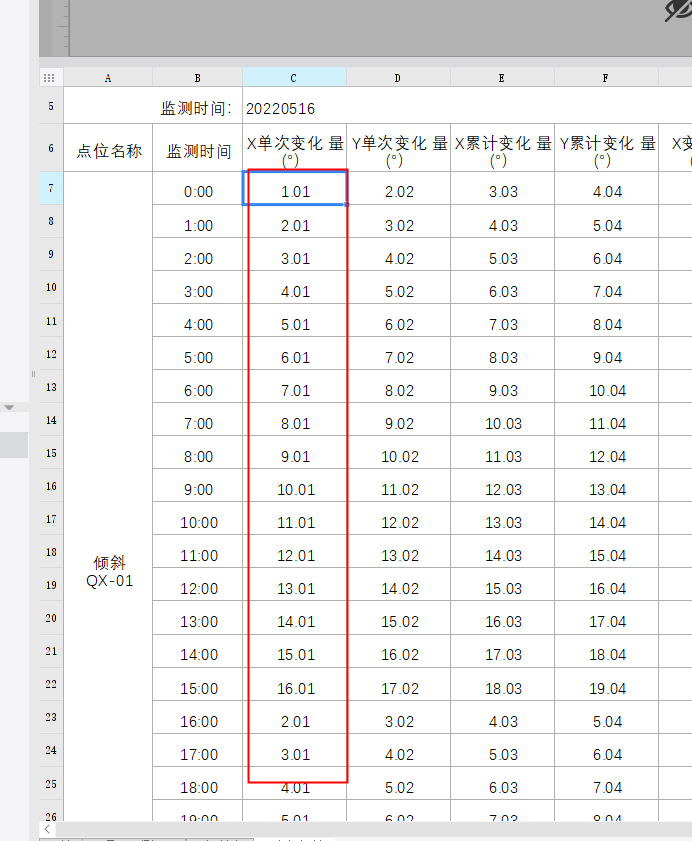Select the merged cell 倾斜 QX-01
692x841 pixels.
point(108,571)
